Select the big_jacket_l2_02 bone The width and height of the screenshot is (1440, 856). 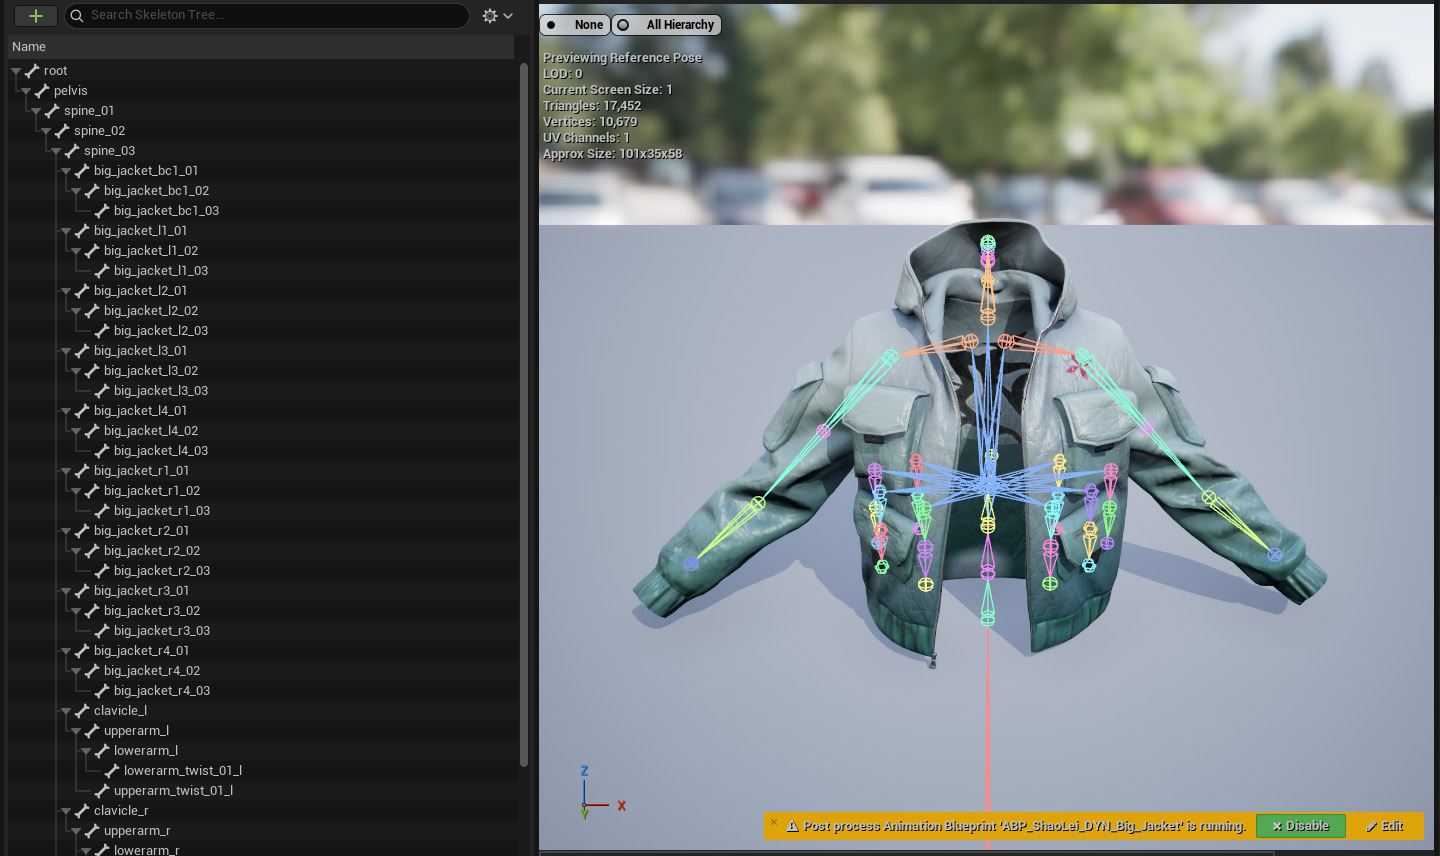[151, 311]
